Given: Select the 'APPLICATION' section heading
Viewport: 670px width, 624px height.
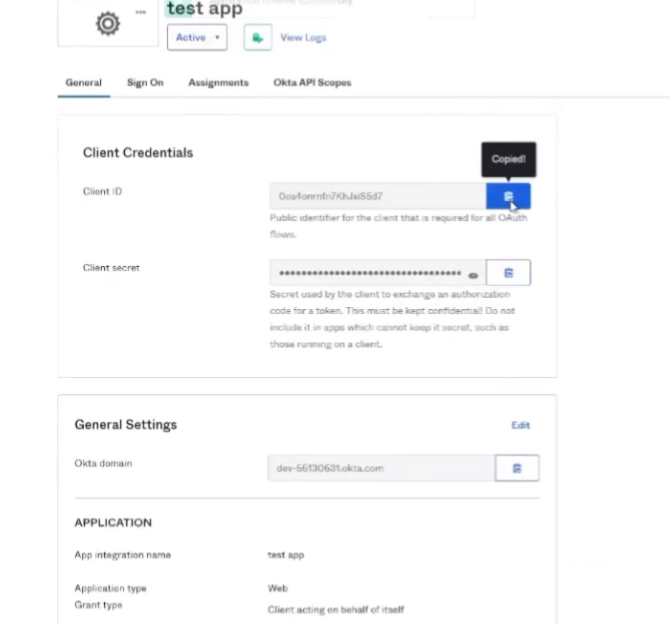Looking at the screenshot, I should (x=113, y=523).
